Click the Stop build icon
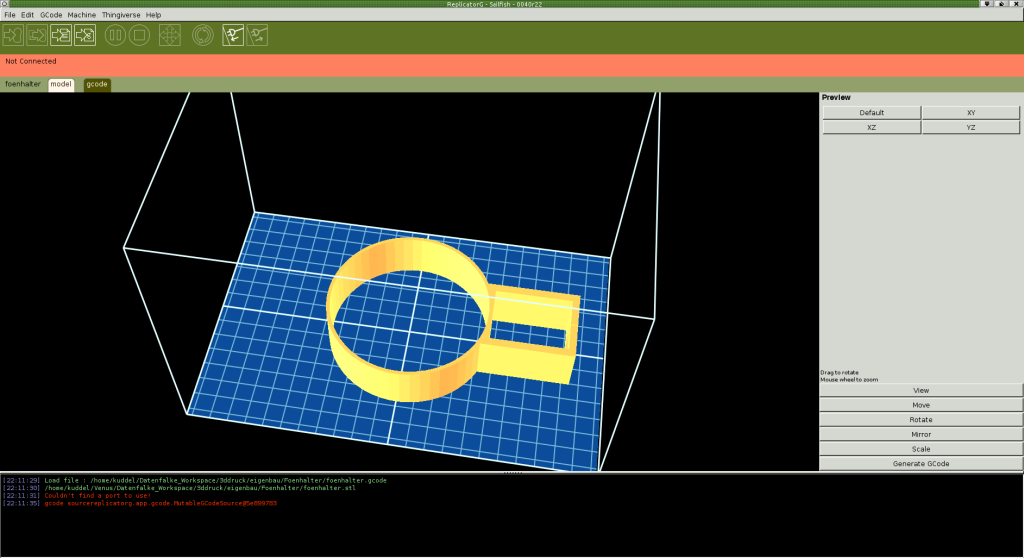The height and width of the screenshot is (558, 1024). click(139, 35)
